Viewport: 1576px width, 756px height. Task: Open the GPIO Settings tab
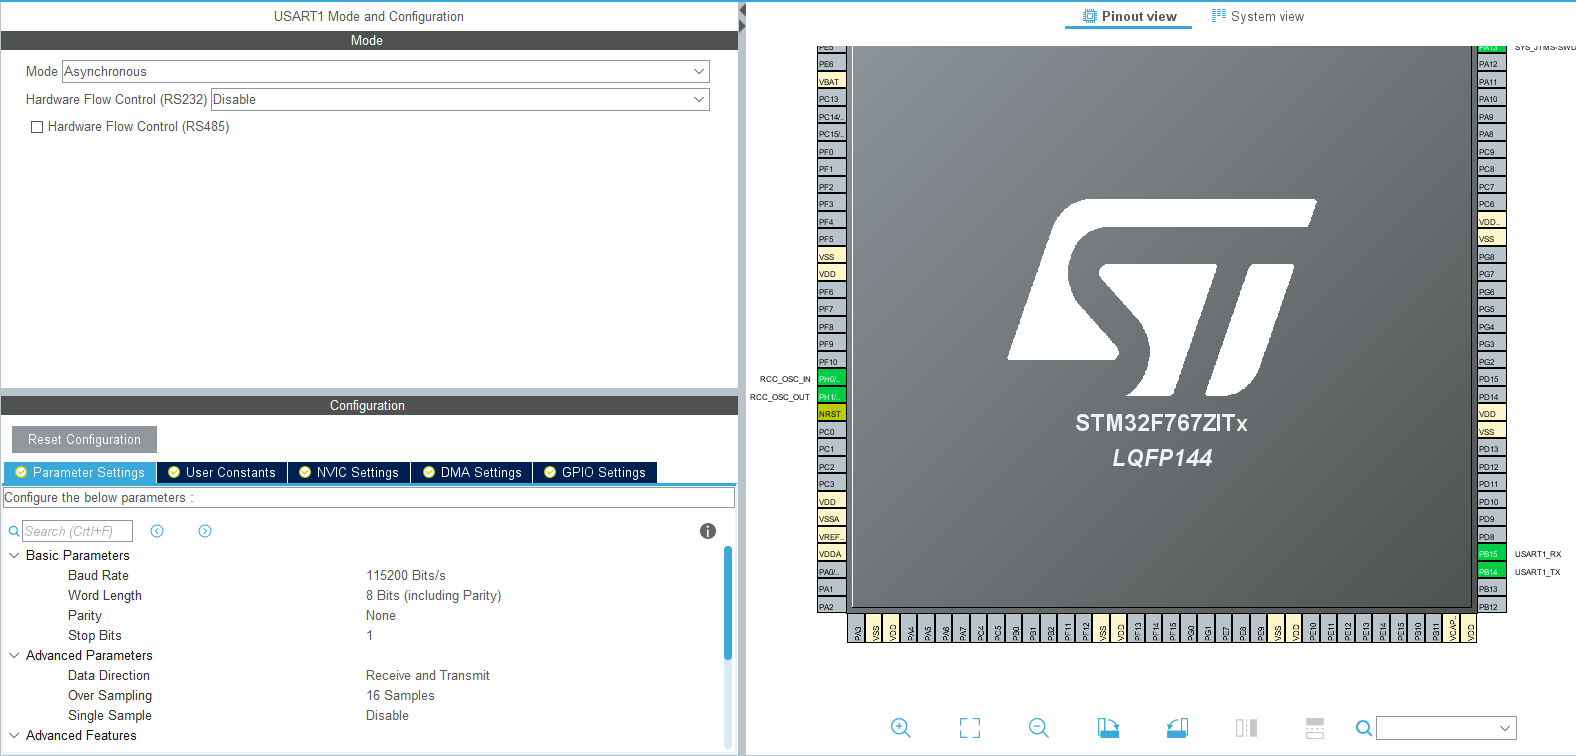(595, 472)
